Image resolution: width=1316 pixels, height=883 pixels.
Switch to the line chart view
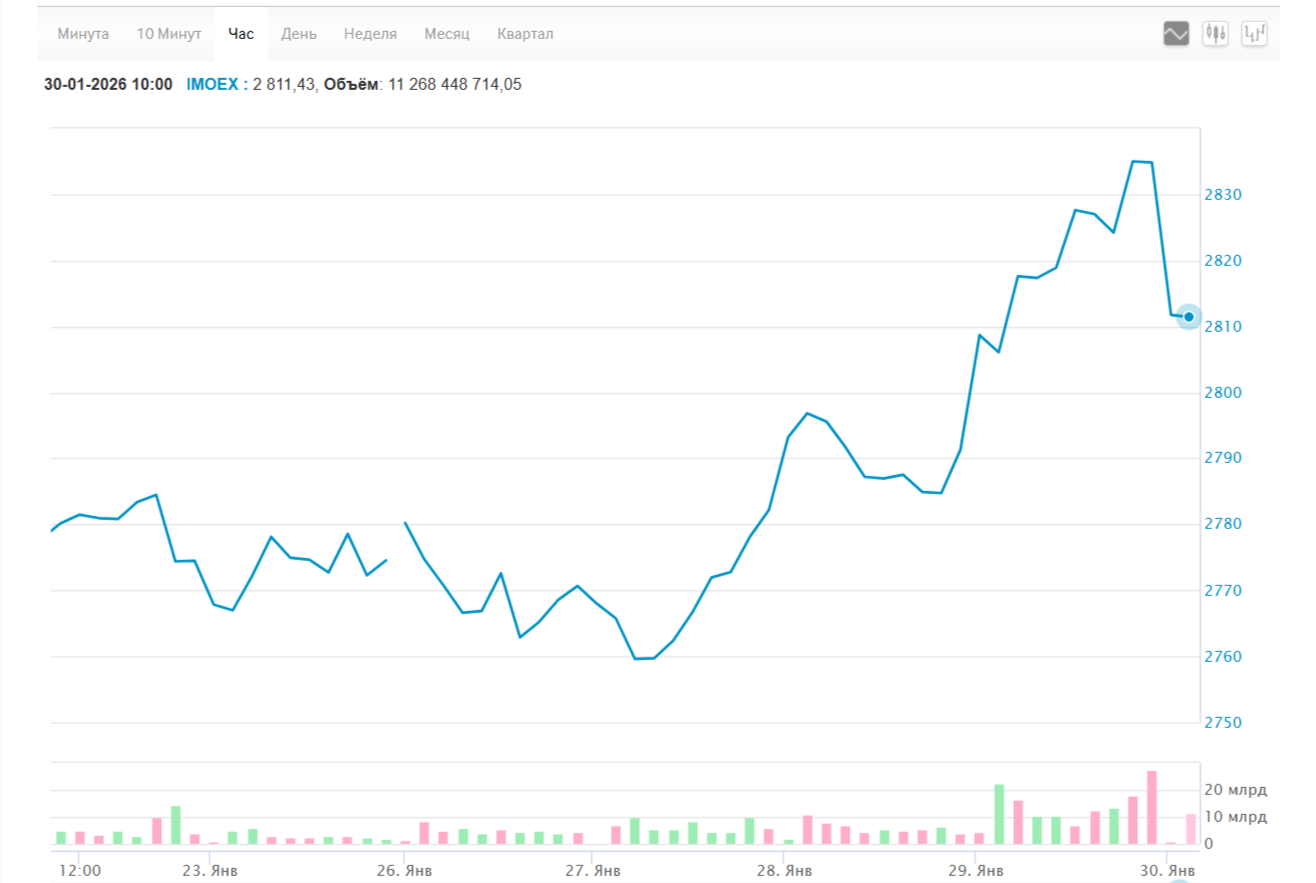(x=1176, y=34)
